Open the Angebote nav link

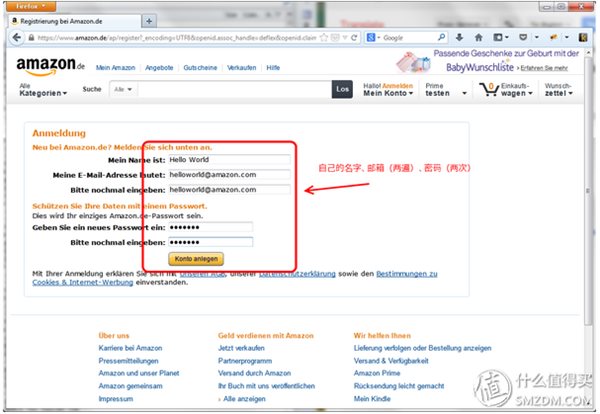coord(159,68)
